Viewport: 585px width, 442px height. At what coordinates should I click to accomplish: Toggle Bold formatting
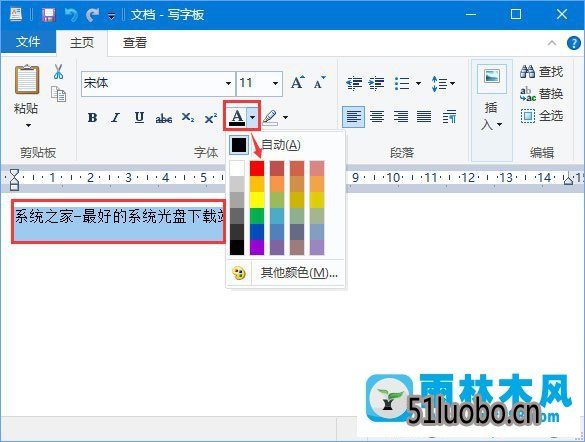pos(93,118)
